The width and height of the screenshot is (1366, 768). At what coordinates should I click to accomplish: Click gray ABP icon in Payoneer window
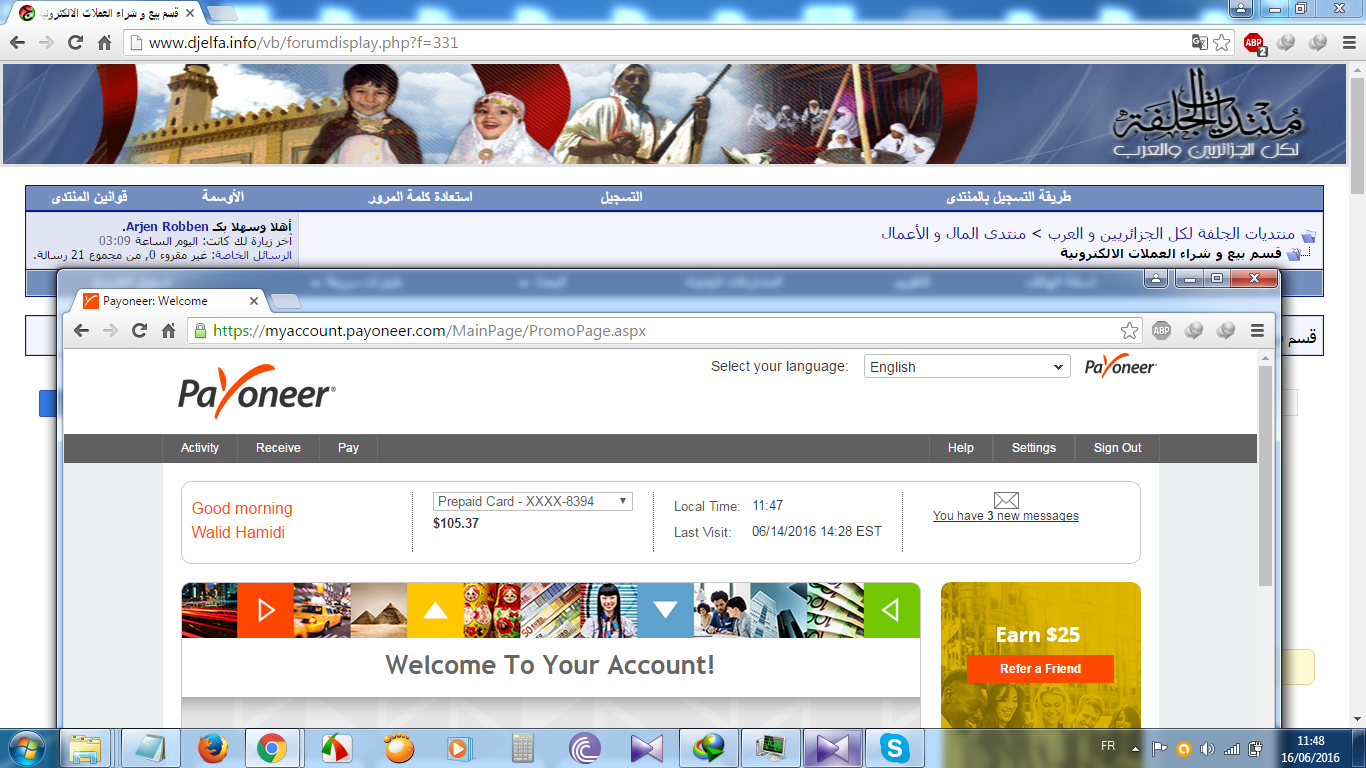[x=1161, y=330]
